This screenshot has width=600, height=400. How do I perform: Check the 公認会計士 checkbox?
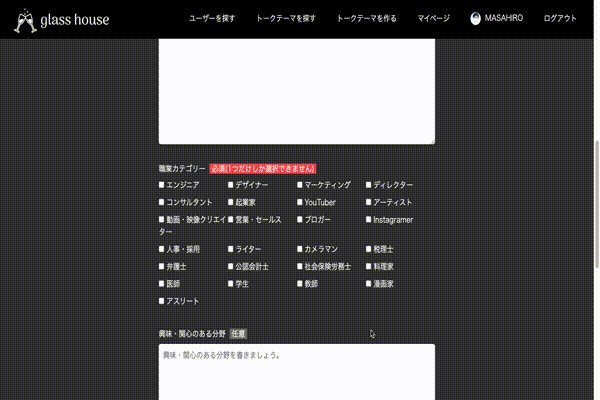[230, 266]
